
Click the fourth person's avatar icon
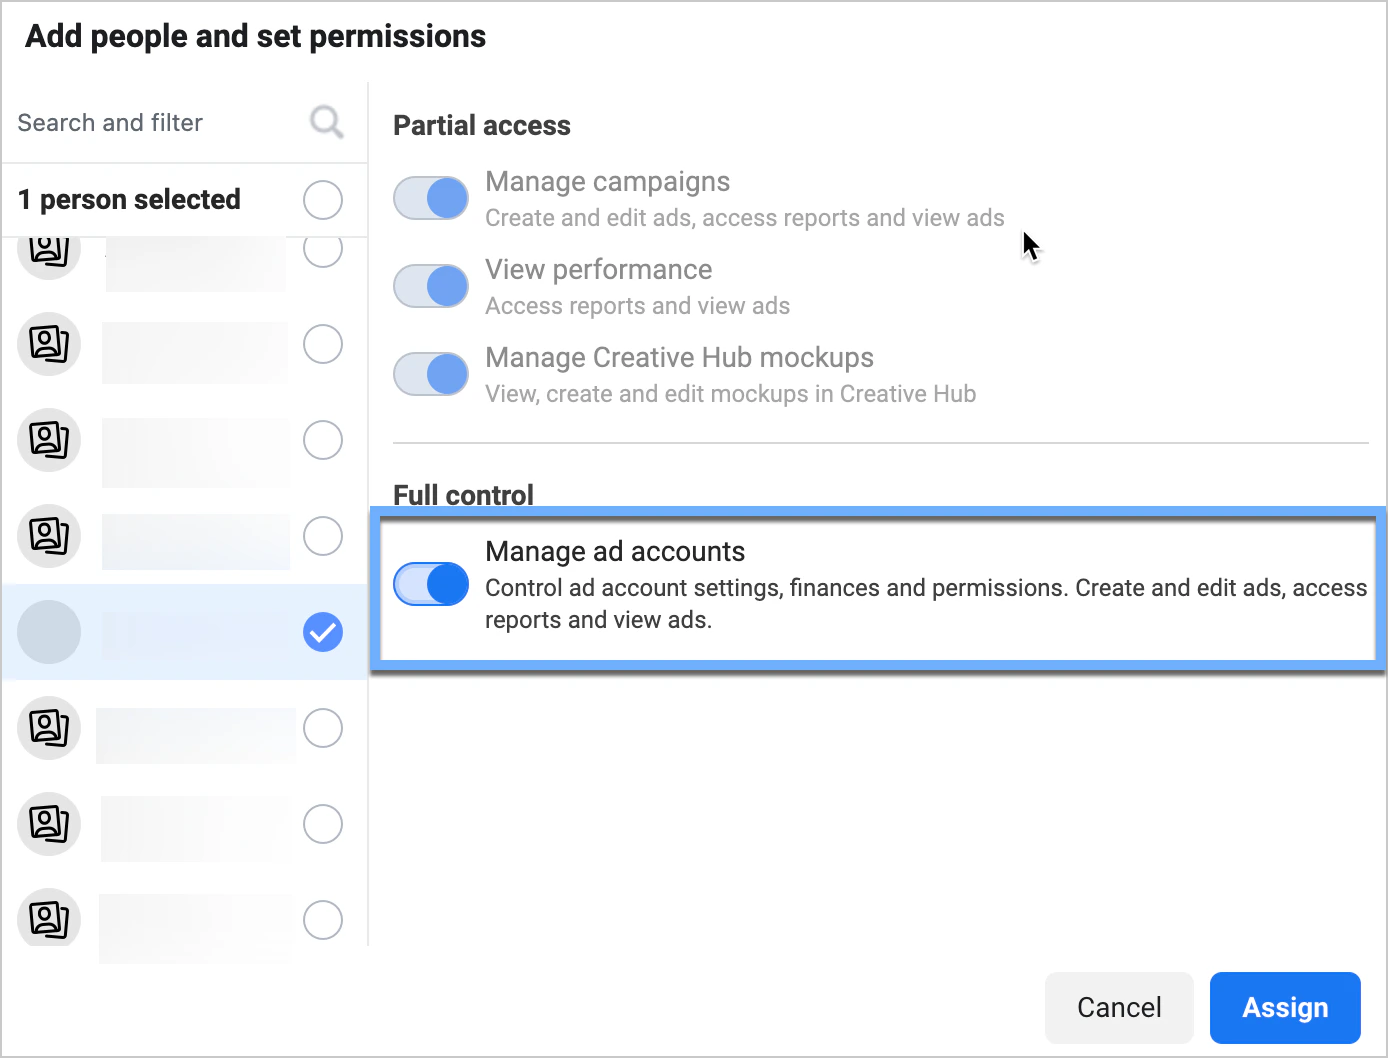49,536
